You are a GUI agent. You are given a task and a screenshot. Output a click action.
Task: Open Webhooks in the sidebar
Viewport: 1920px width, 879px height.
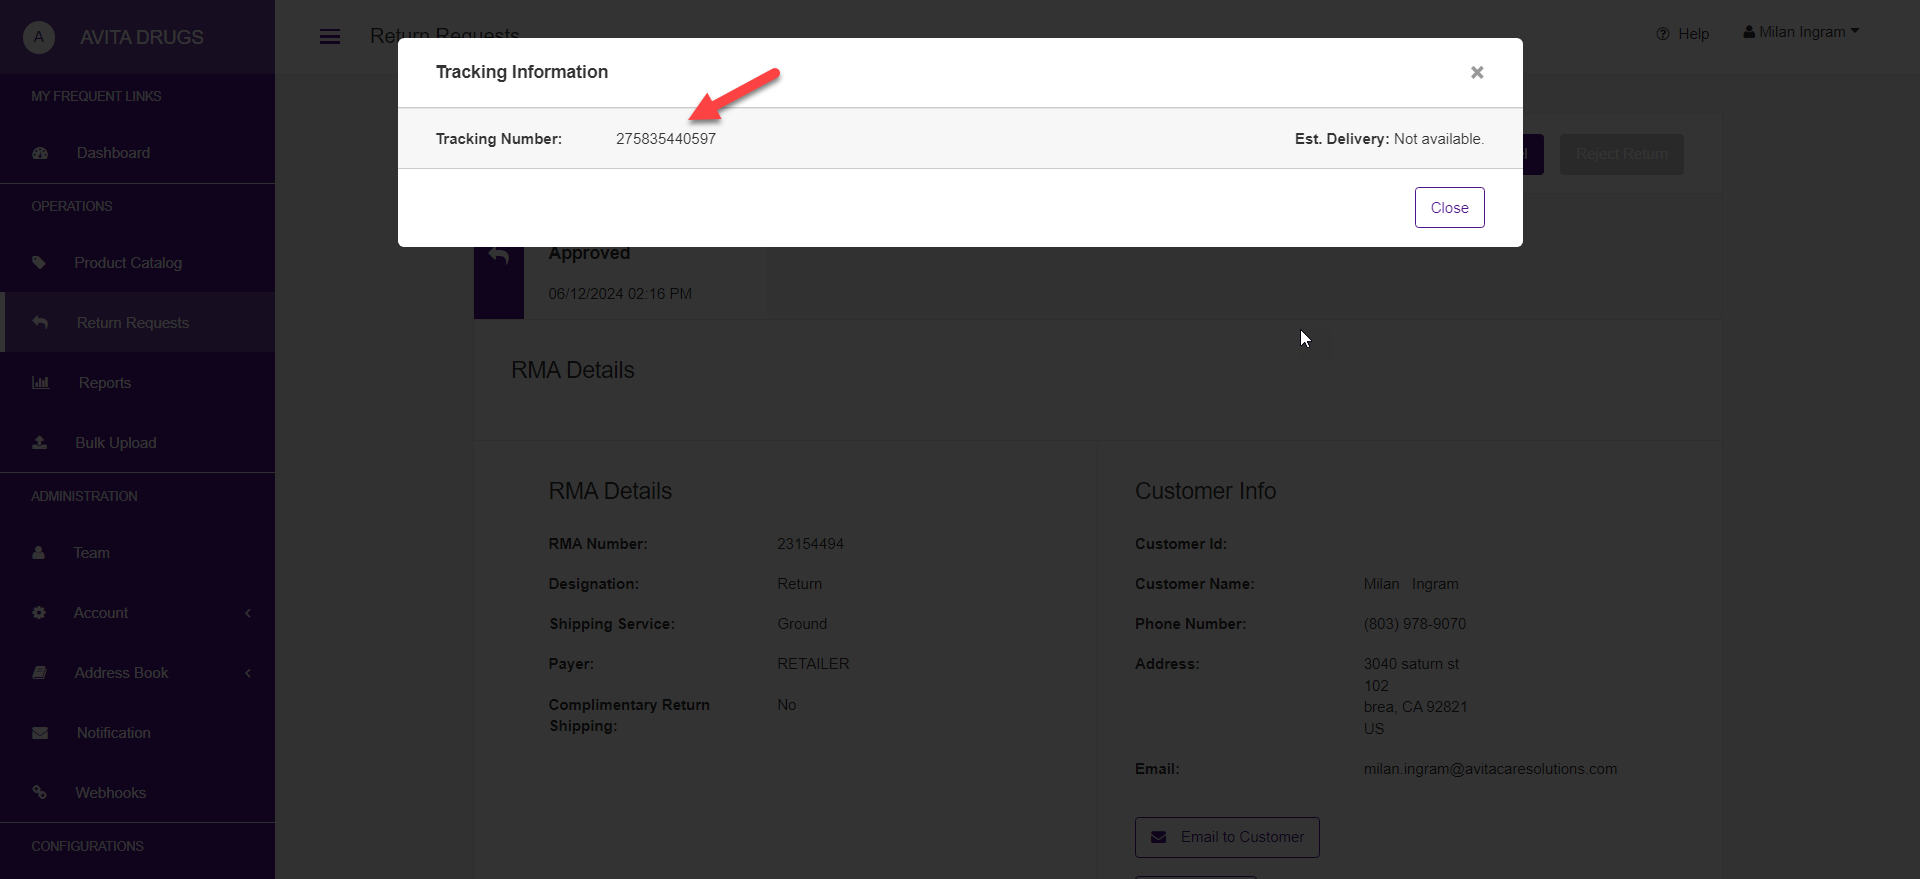pyautogui.click(x=137, y=793)
